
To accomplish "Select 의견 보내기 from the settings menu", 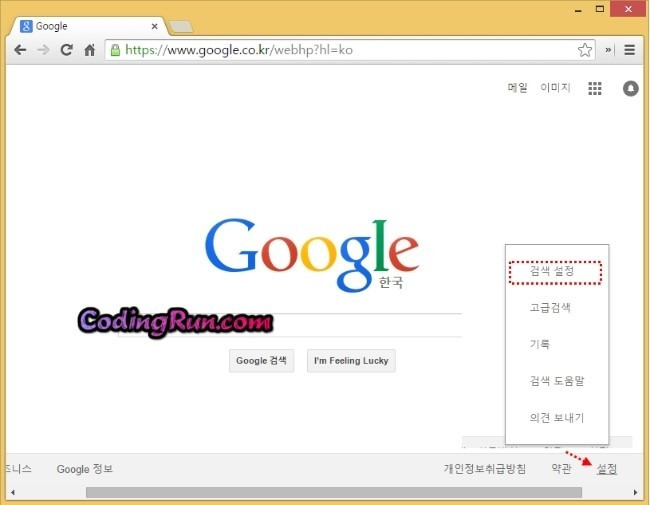I will [x=557, y=418].
